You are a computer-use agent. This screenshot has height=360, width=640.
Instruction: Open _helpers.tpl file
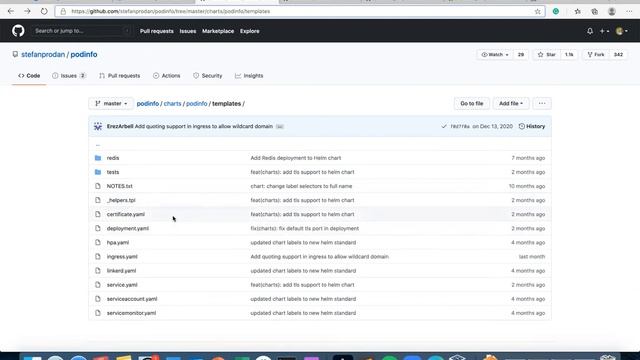click(x=121, y=200)
